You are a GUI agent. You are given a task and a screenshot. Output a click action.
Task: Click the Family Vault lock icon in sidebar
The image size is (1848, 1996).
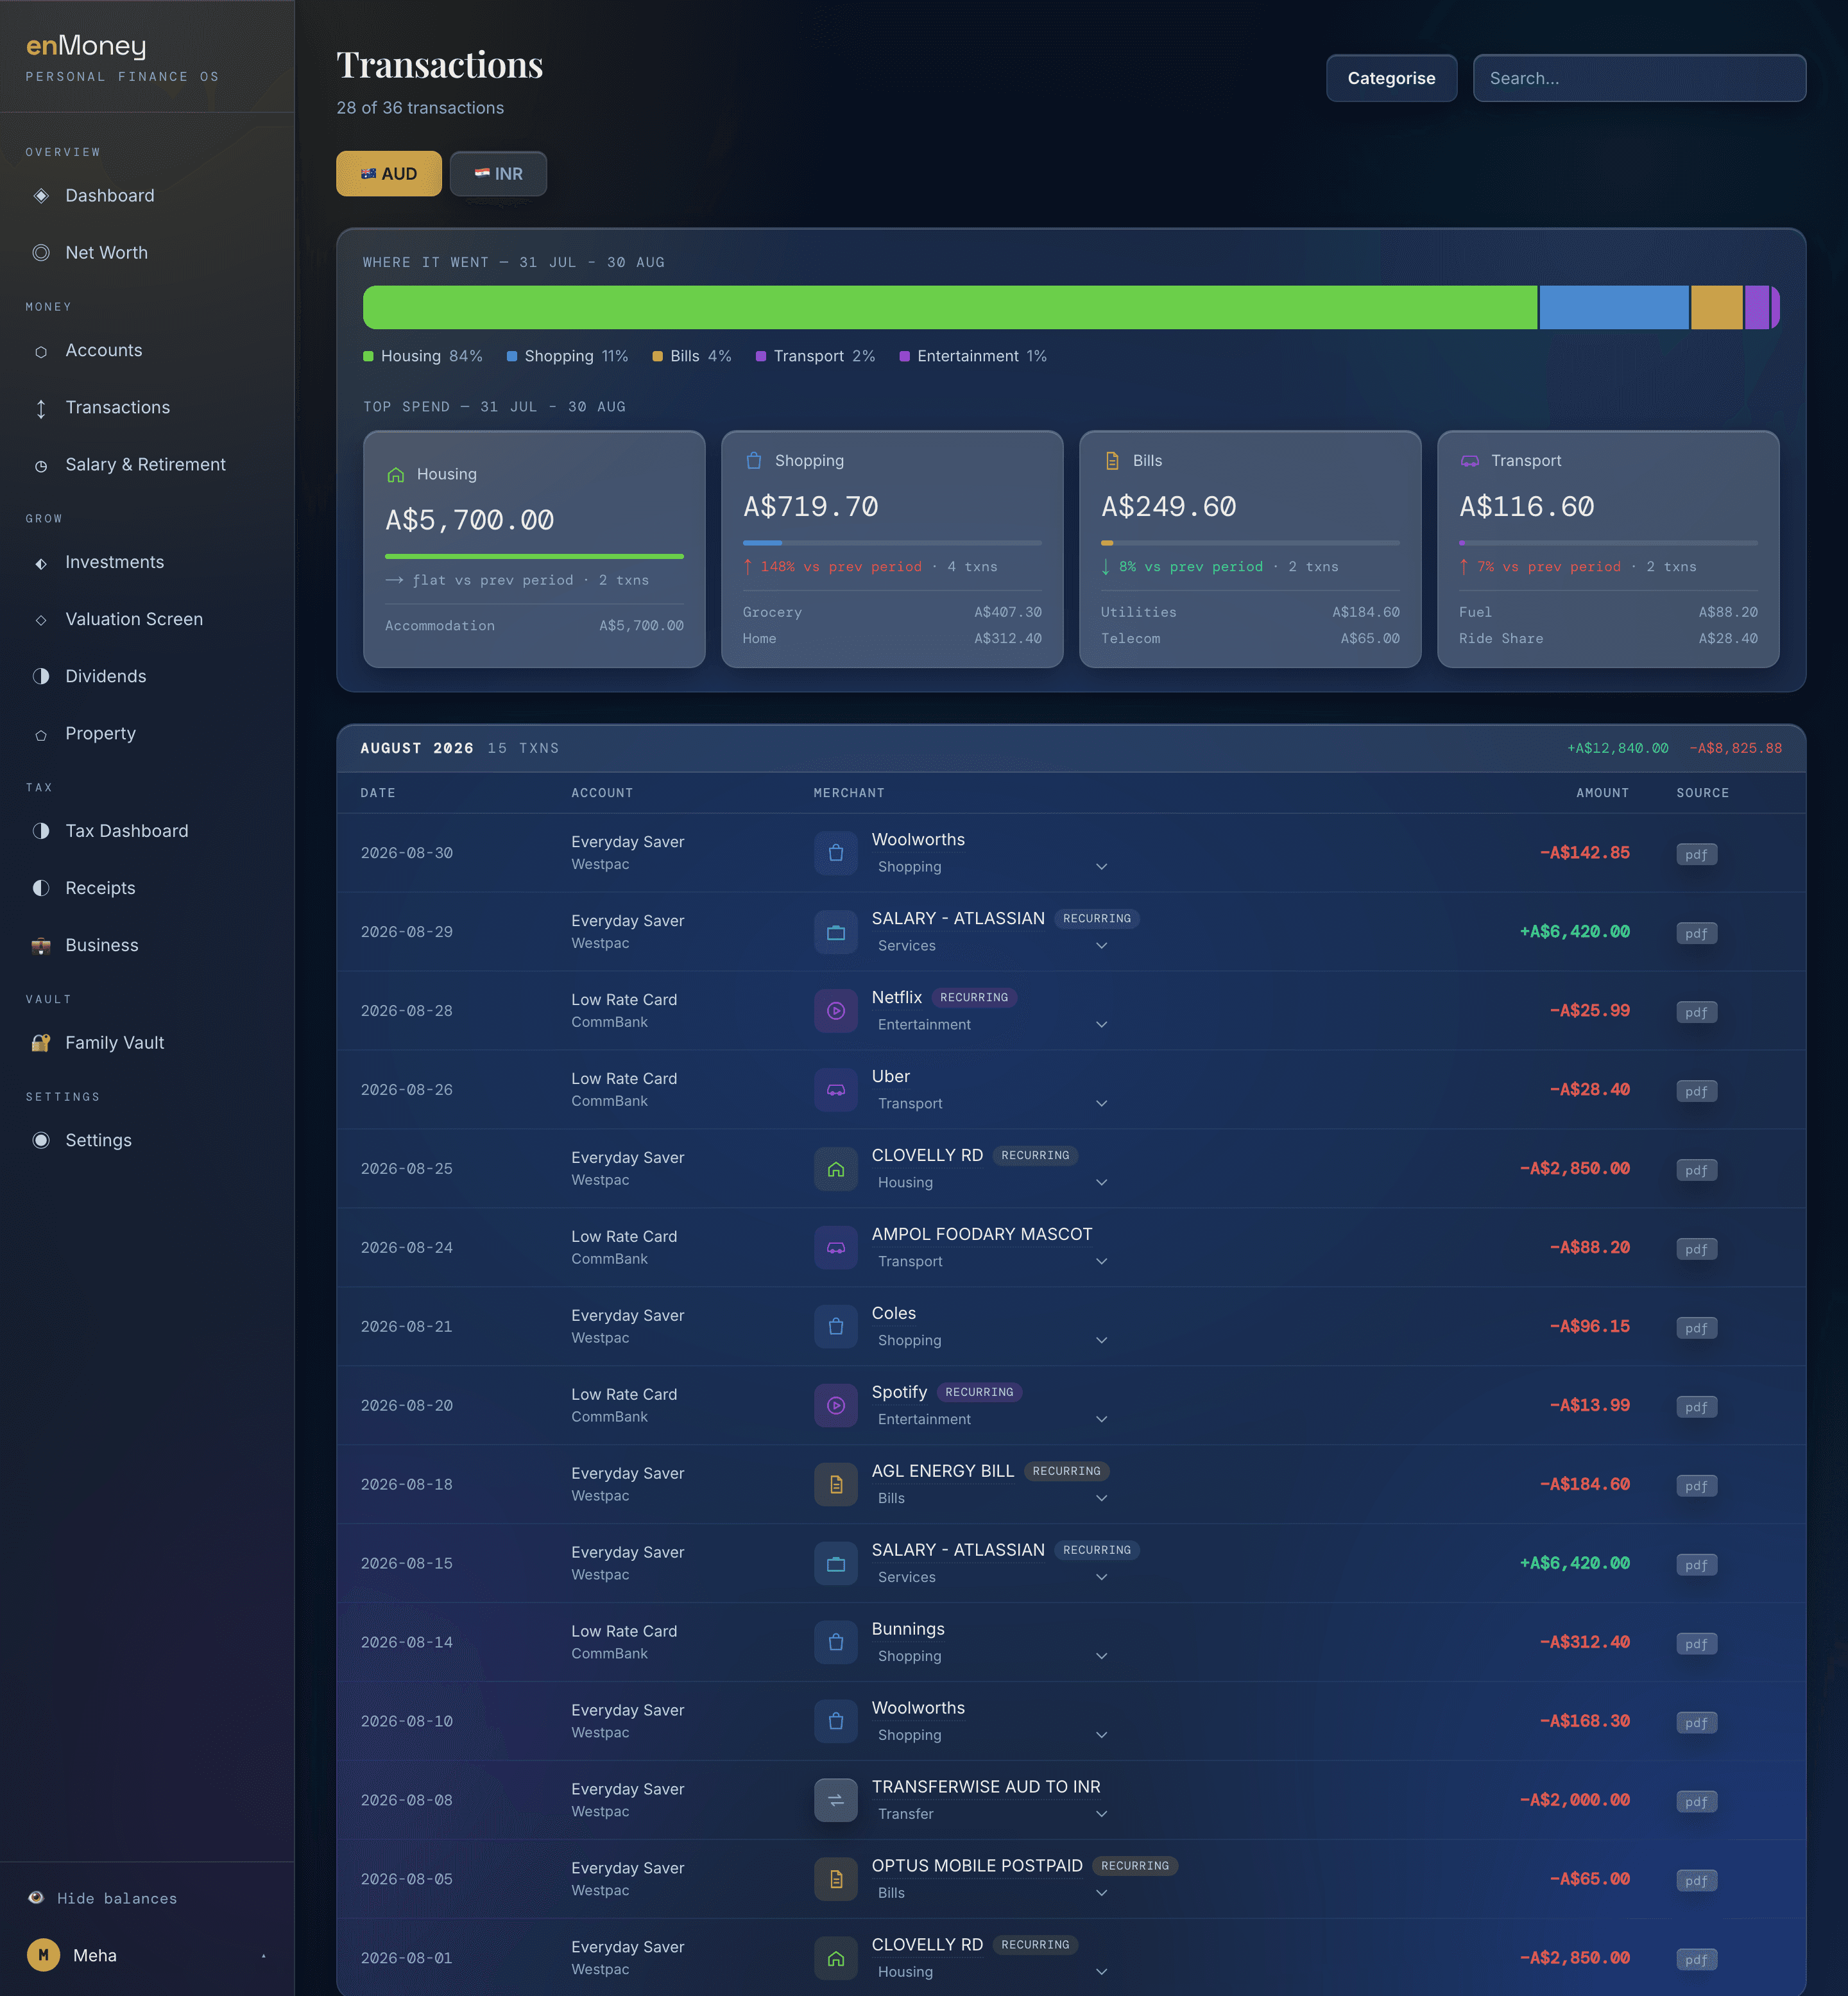point(41,1043)
